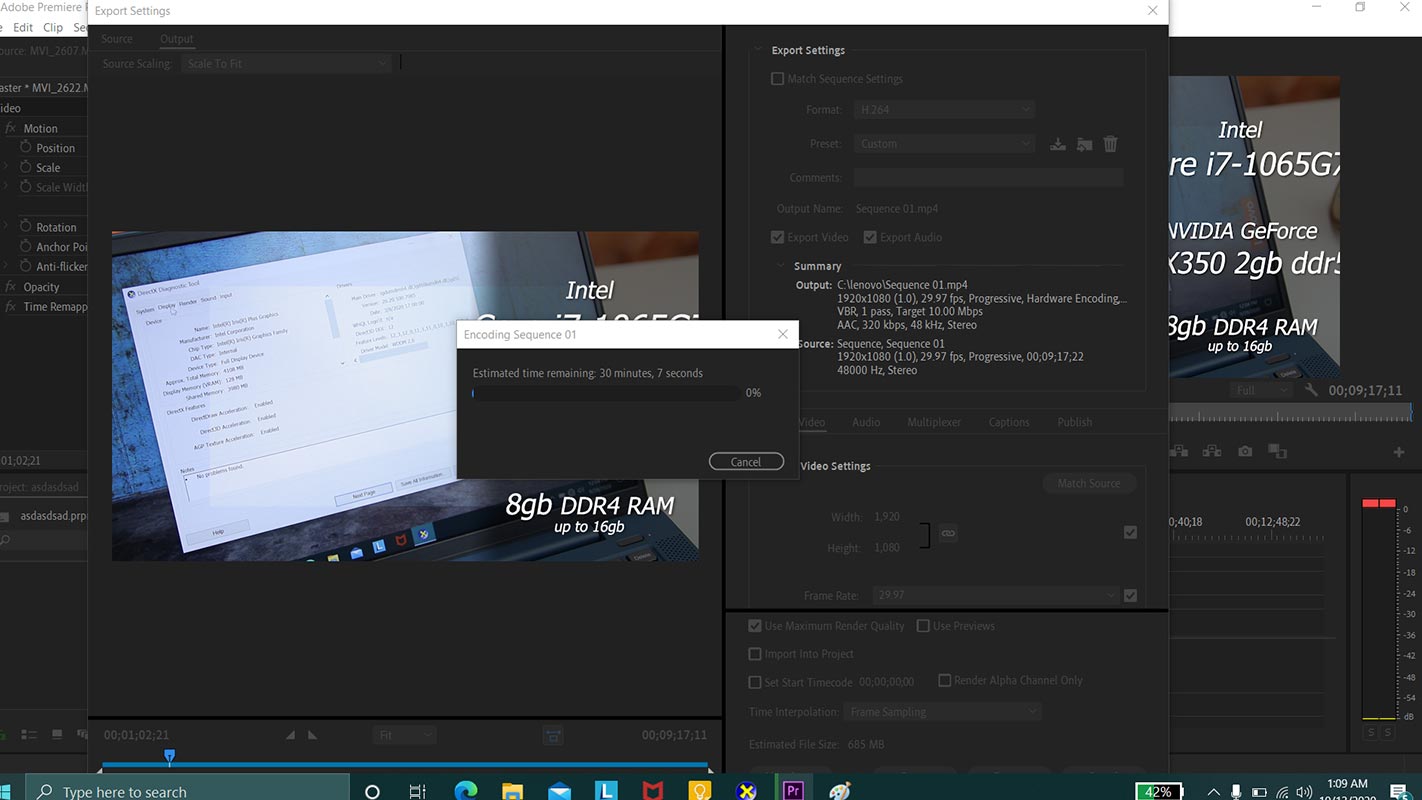Screen dimensions: 1422x800
Task: Open the yellow X taskbar app
Action: [x=746, y=790]
